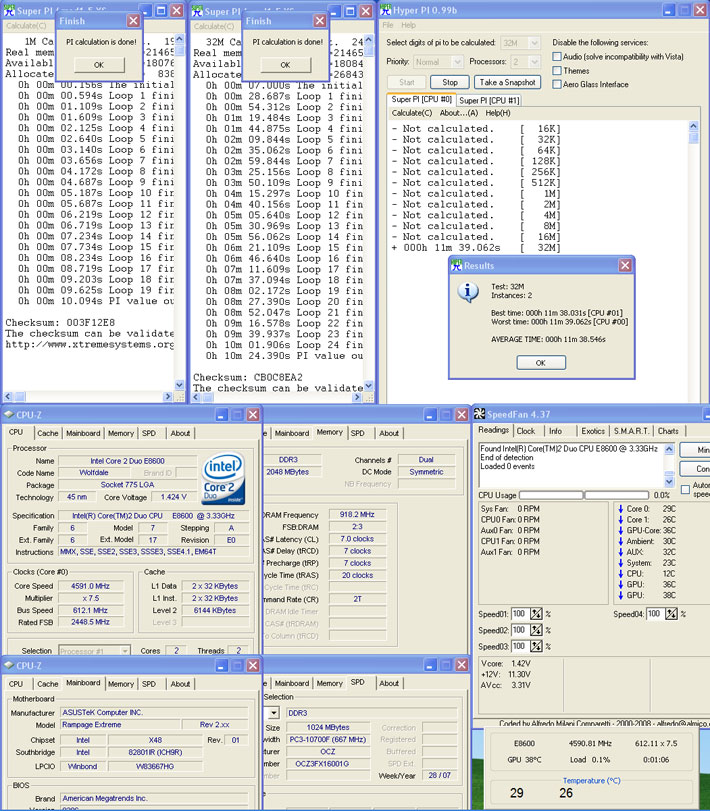Image resolution: width=710 pixels, height=811 pixels.
Task: Open SPD tab in upper CPU-Z window
Action: click(x=149, y=433)
